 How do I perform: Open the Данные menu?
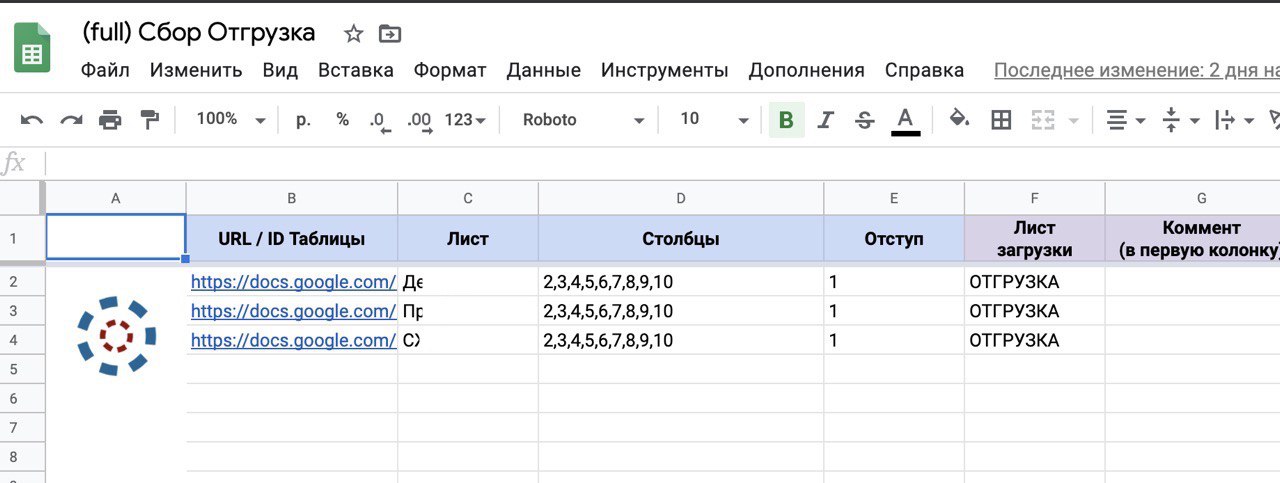click(x=543, y=70)
